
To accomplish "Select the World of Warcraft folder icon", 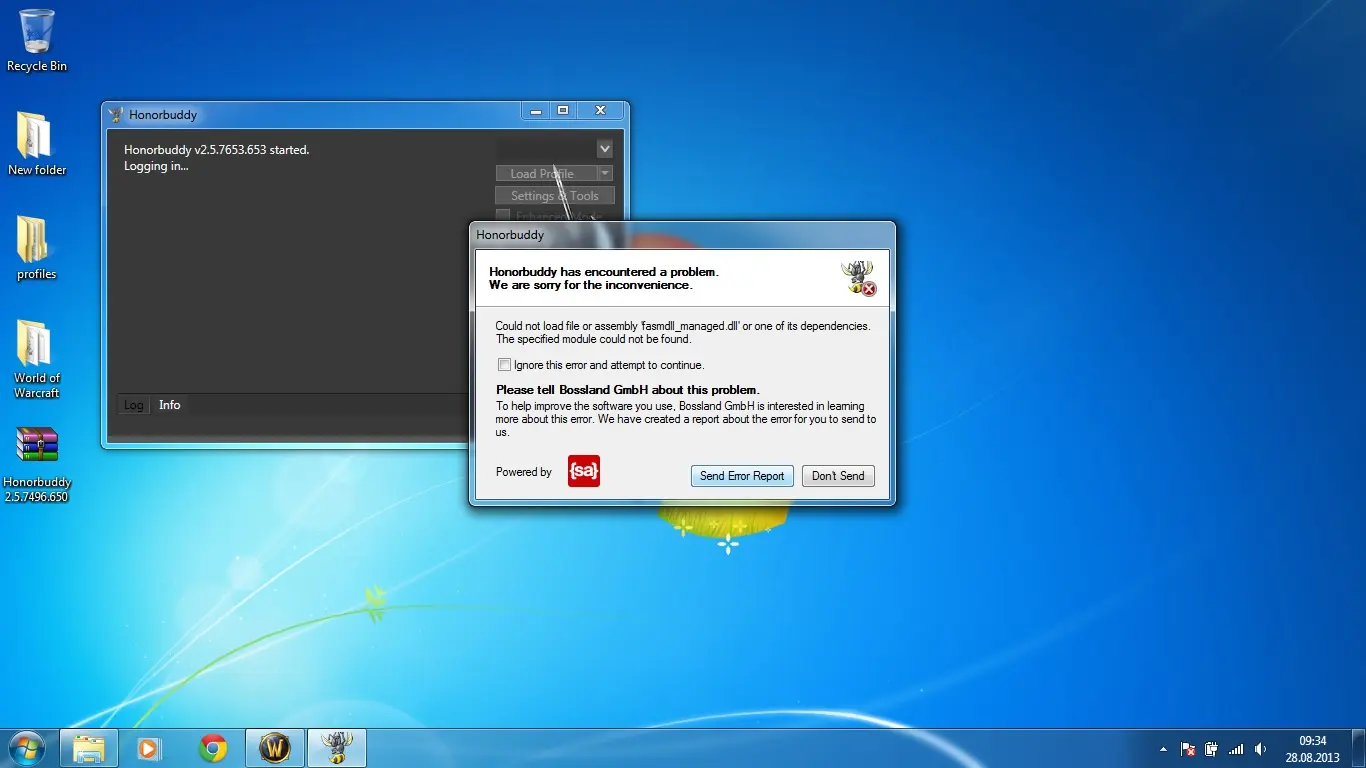I will (37, 358).
